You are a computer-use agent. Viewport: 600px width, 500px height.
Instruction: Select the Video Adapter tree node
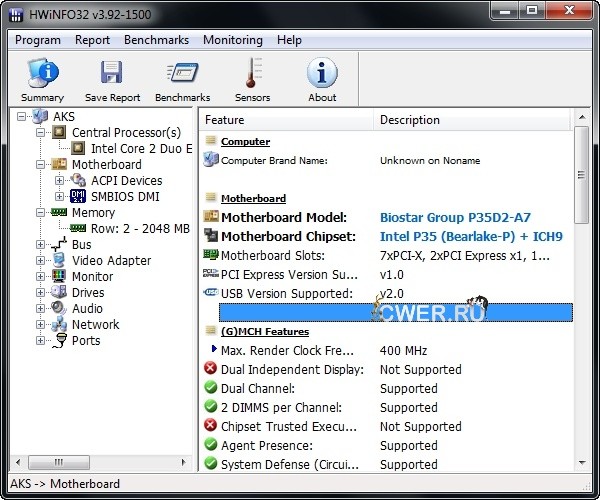[x=111, y=260]
